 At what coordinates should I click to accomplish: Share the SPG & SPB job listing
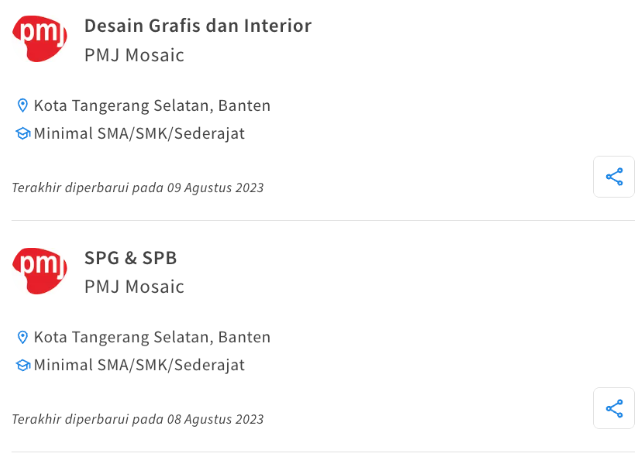pyautogui.click(x=614, y=409)
